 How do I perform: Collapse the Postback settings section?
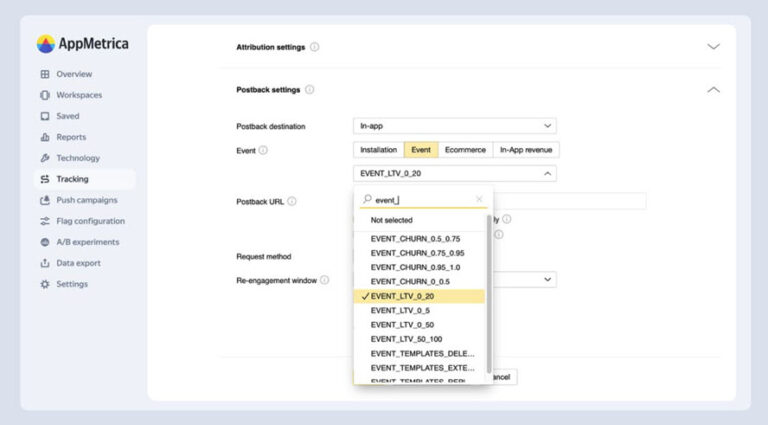(x=713, y=90)
